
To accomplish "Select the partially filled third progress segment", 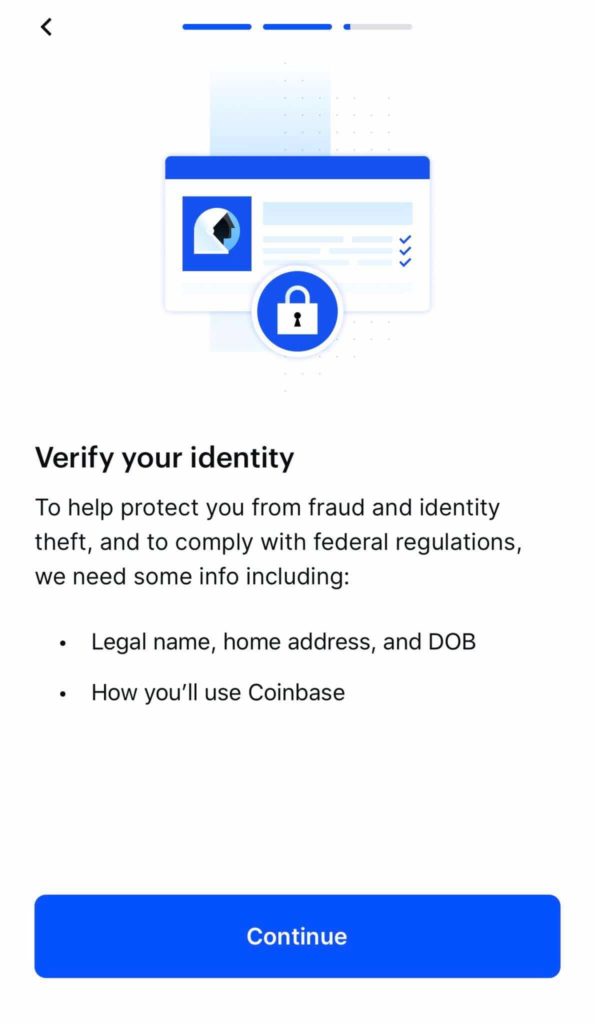I will [x=377, y=25].
